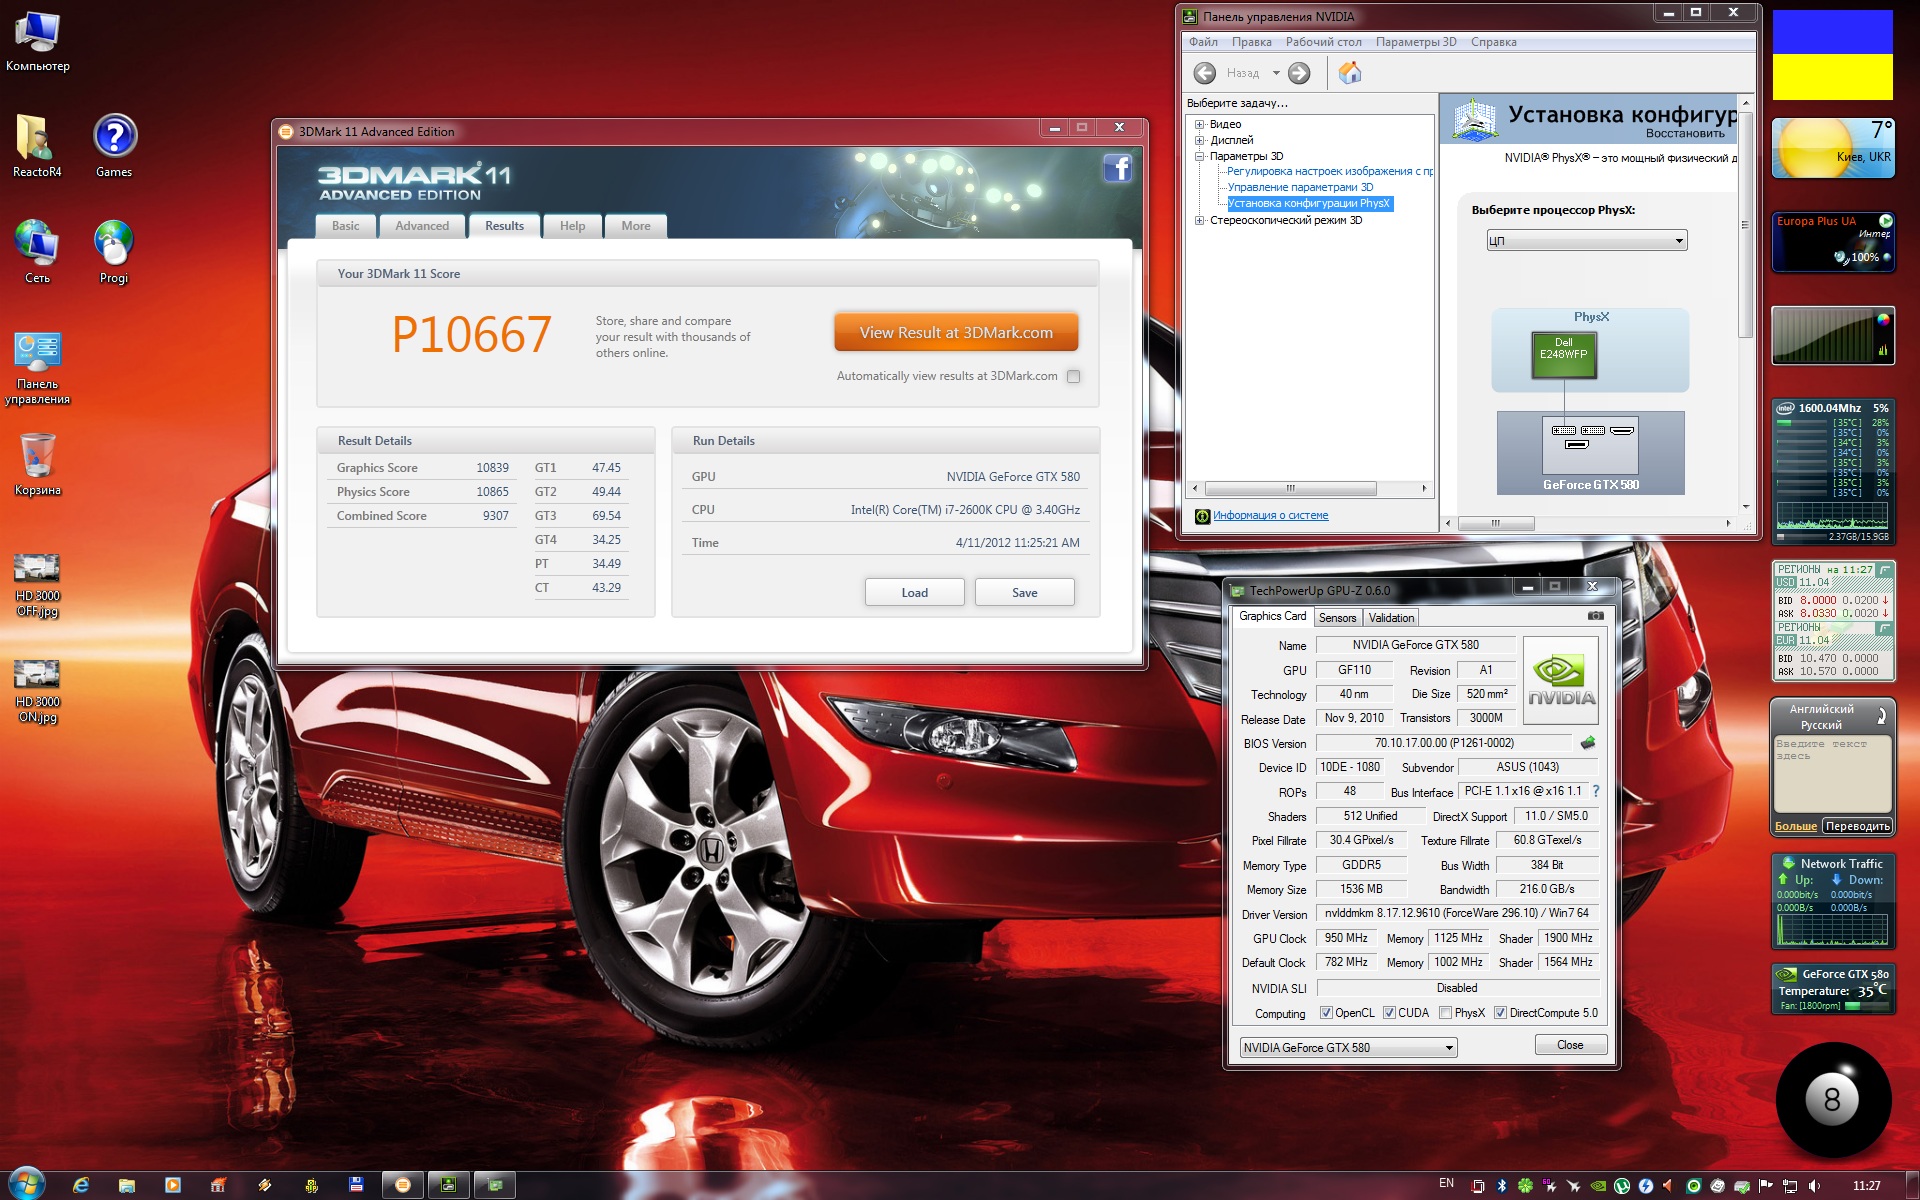Click the Bus Interface question mark
1920x1200 pixels.
pos(1595,791)
